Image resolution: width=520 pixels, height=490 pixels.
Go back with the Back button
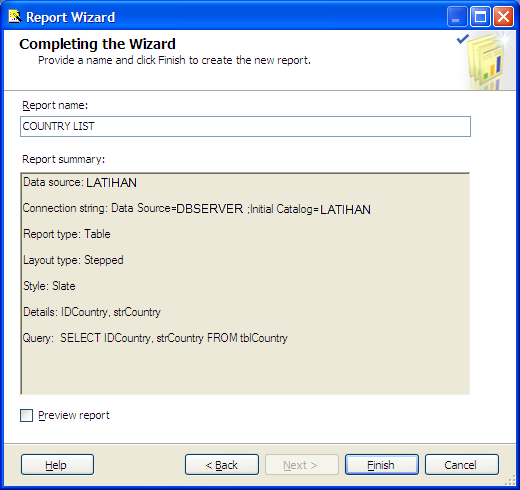pyautogui.click(x=222, y=465)
